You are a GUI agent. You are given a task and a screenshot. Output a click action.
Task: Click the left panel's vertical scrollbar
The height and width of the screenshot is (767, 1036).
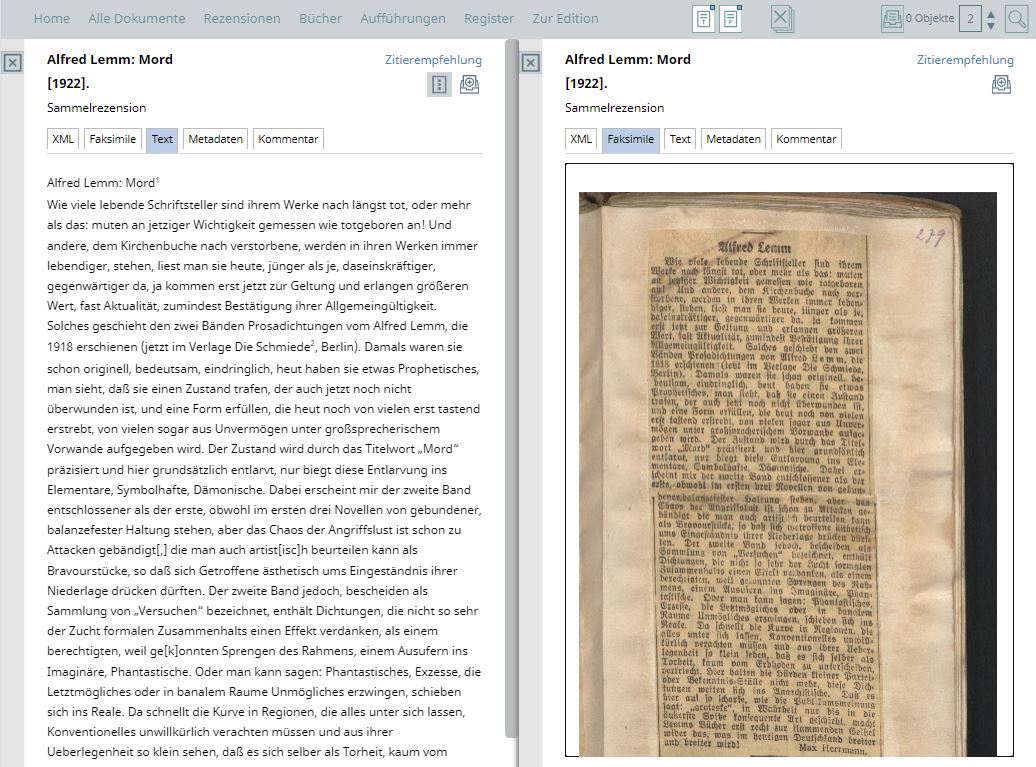[511, 388]
